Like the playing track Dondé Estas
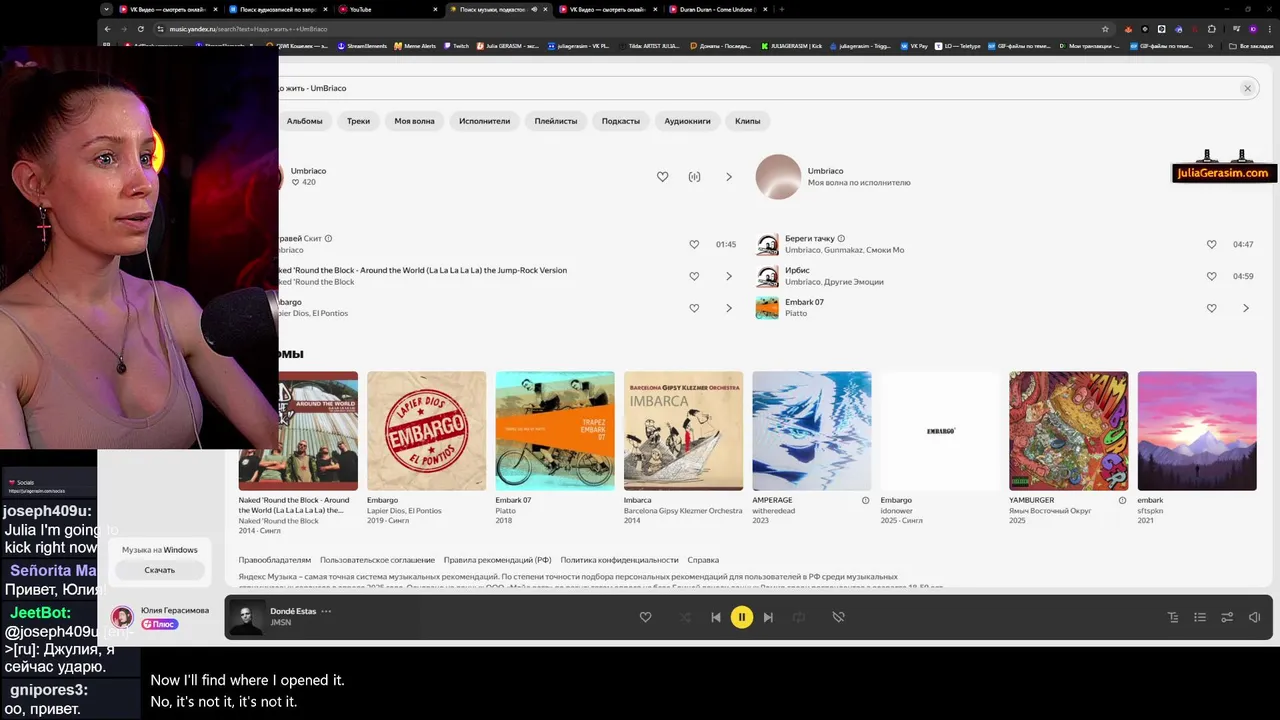Screen dimensions: 1280x720 click(x=645, y=617)
